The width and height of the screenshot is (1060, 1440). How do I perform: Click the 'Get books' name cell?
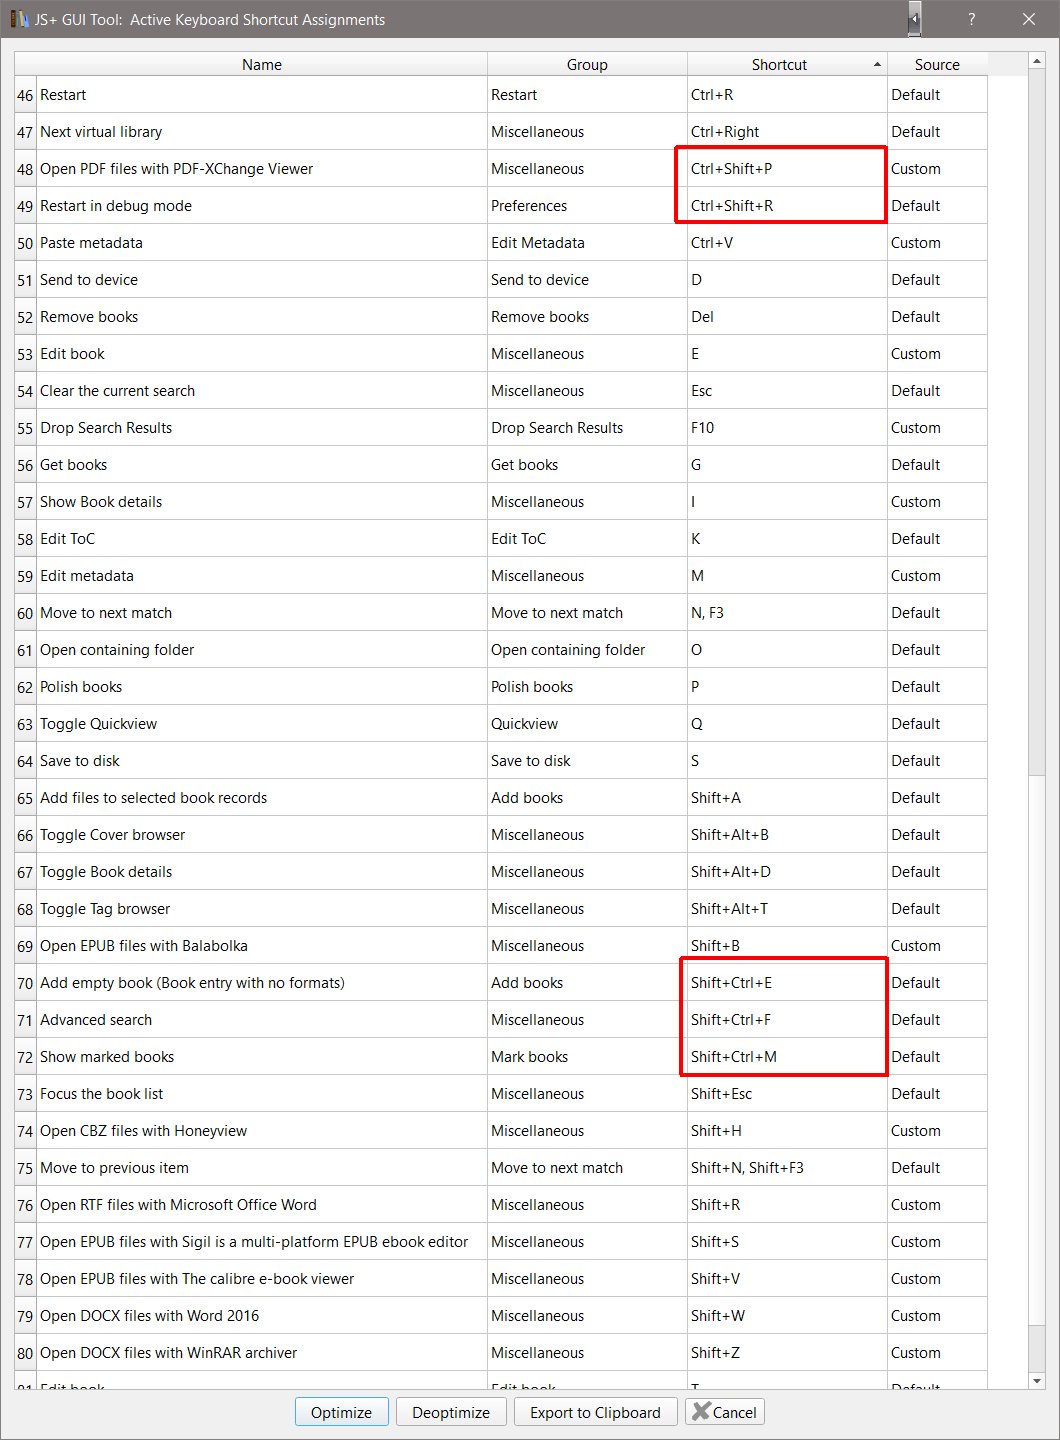coord(262,465)
